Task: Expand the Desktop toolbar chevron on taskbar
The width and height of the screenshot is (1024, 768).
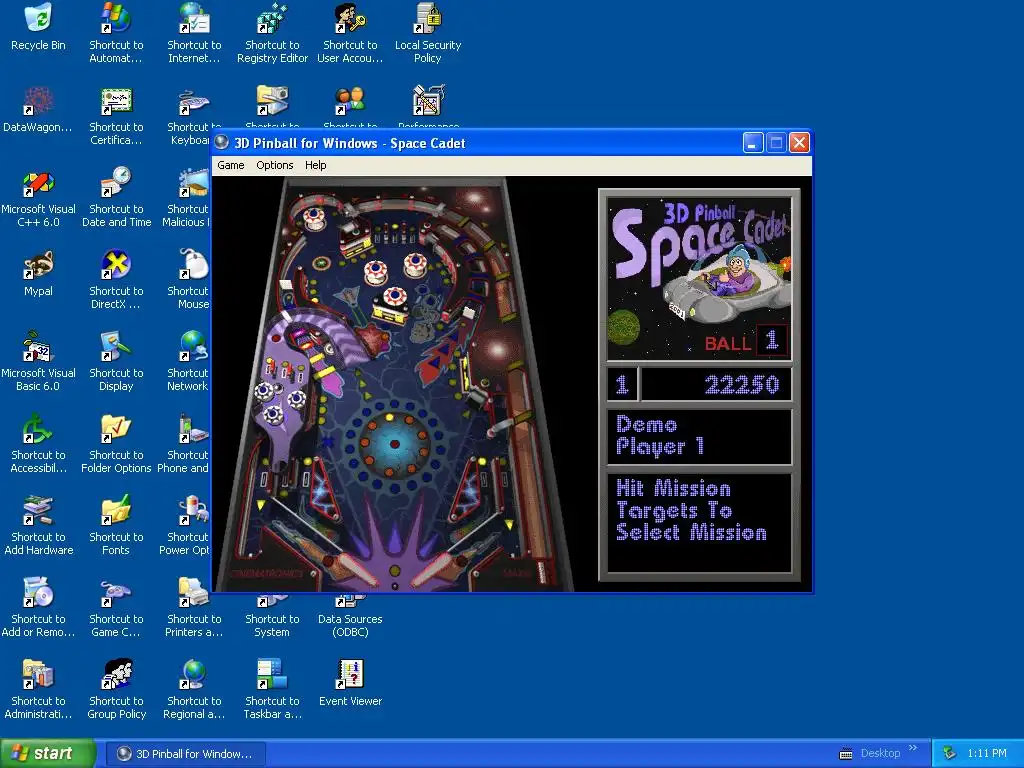Action: point(913,748)
